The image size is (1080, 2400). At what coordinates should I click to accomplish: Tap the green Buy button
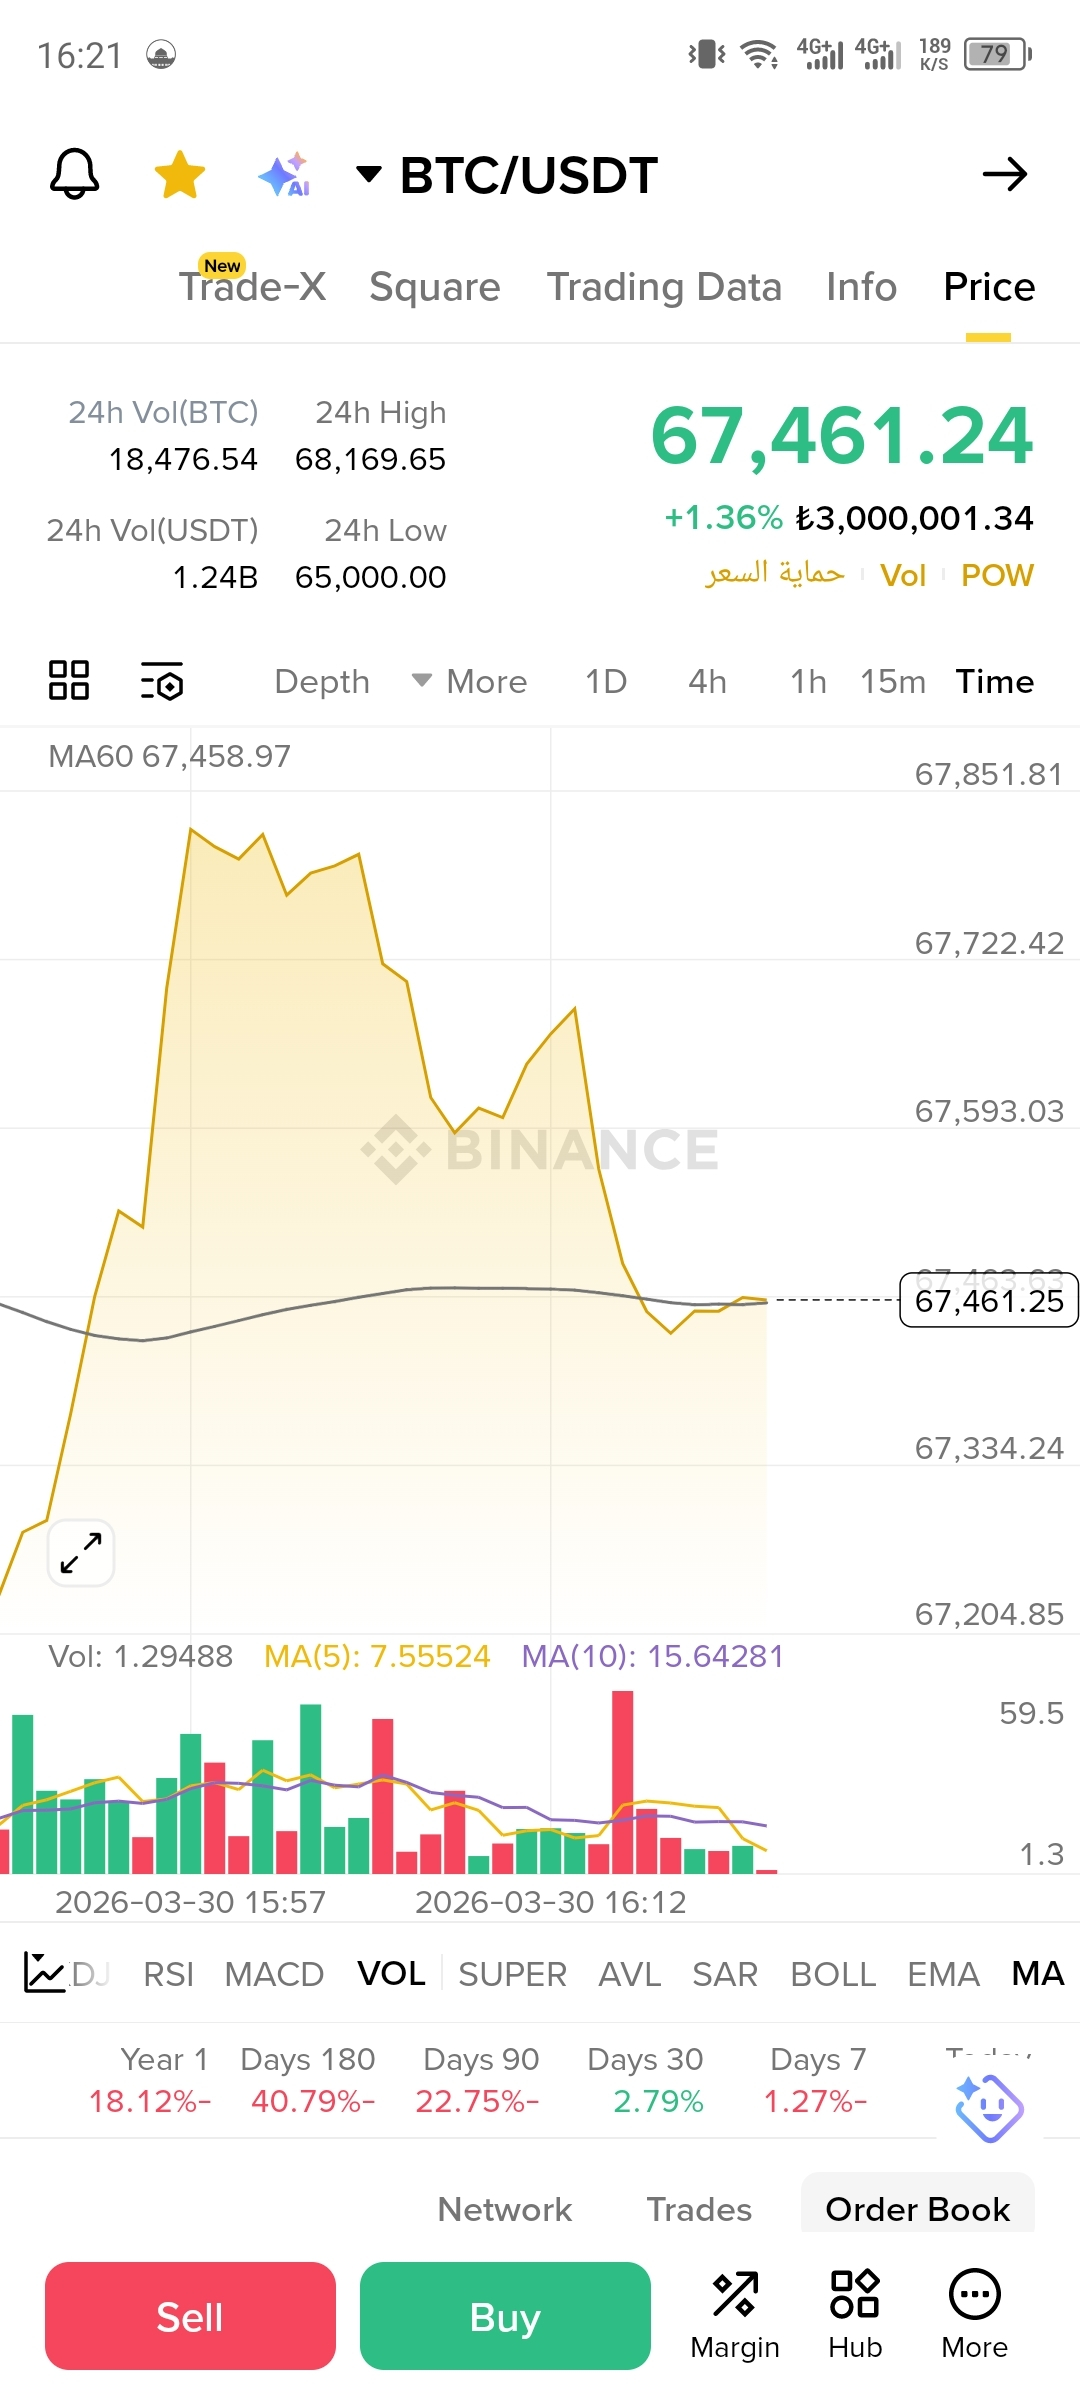pyautogui.click(x=505, y=2316)
